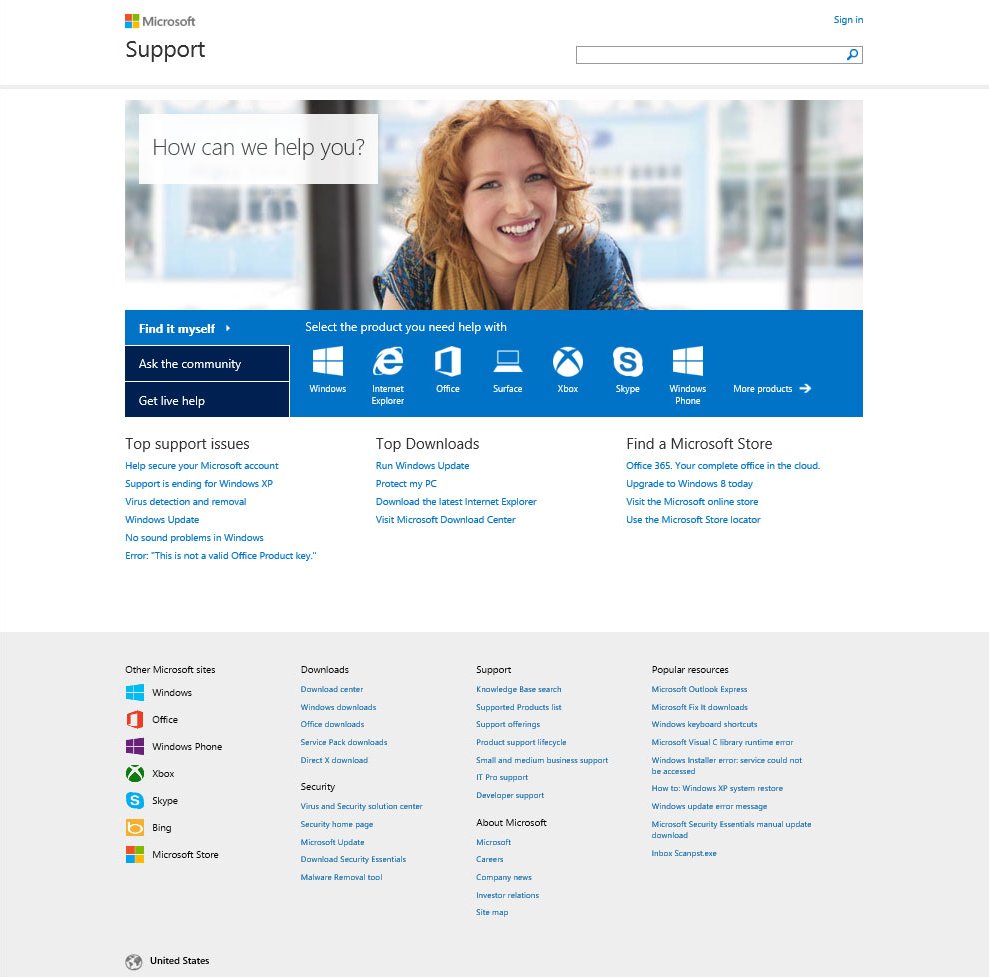This screenshot has width=989, height=977.
Task: Select the Internet Explorer product icon
Action: pyautogui.click(x=388, y=361)
